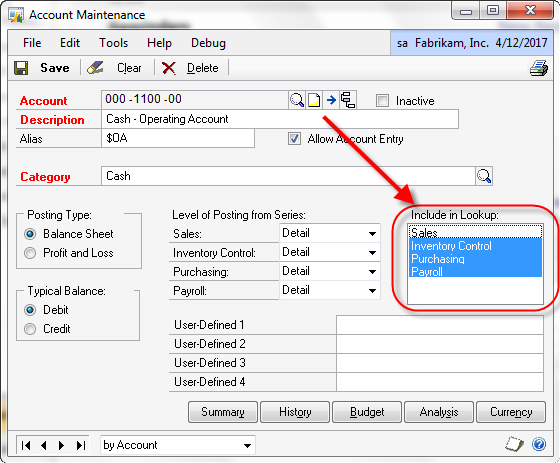
Task: Open the Tools menu
Action: click(x=114, y=43)
